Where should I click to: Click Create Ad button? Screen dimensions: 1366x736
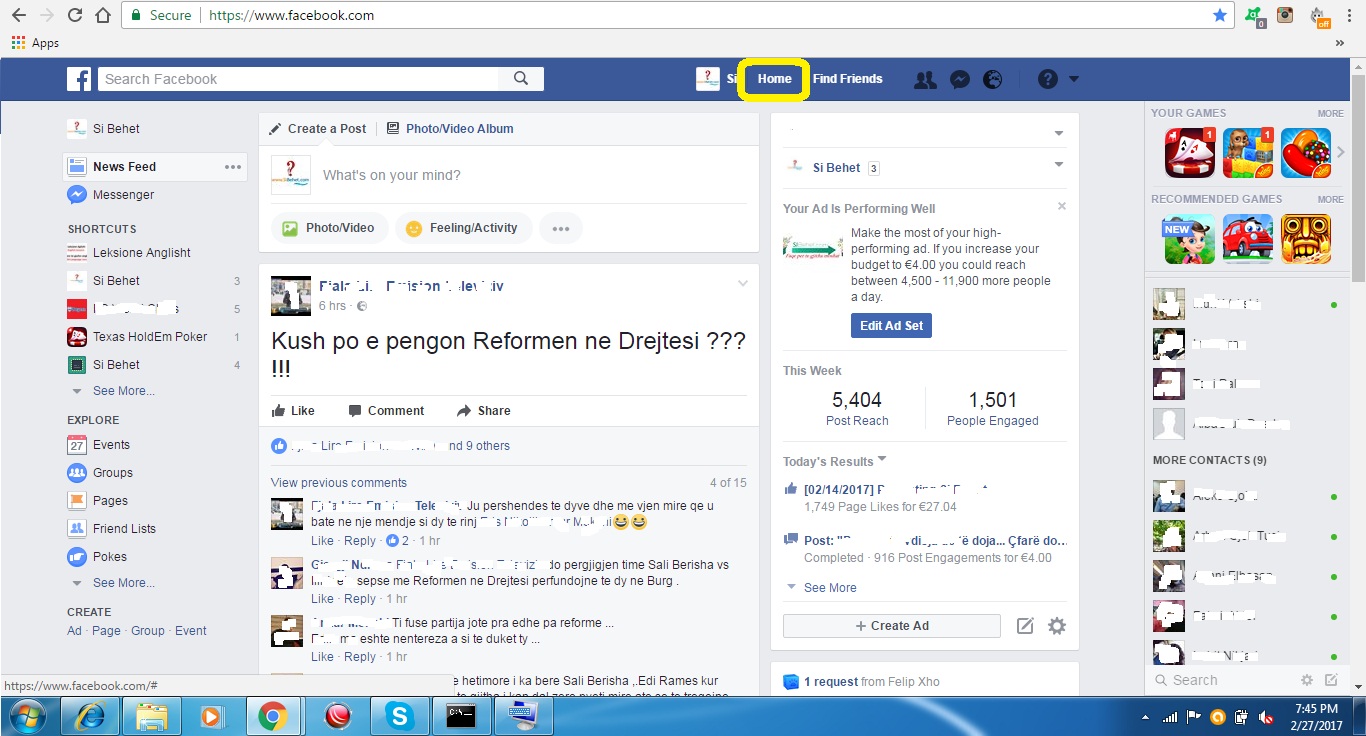click(x=892, y=626)
